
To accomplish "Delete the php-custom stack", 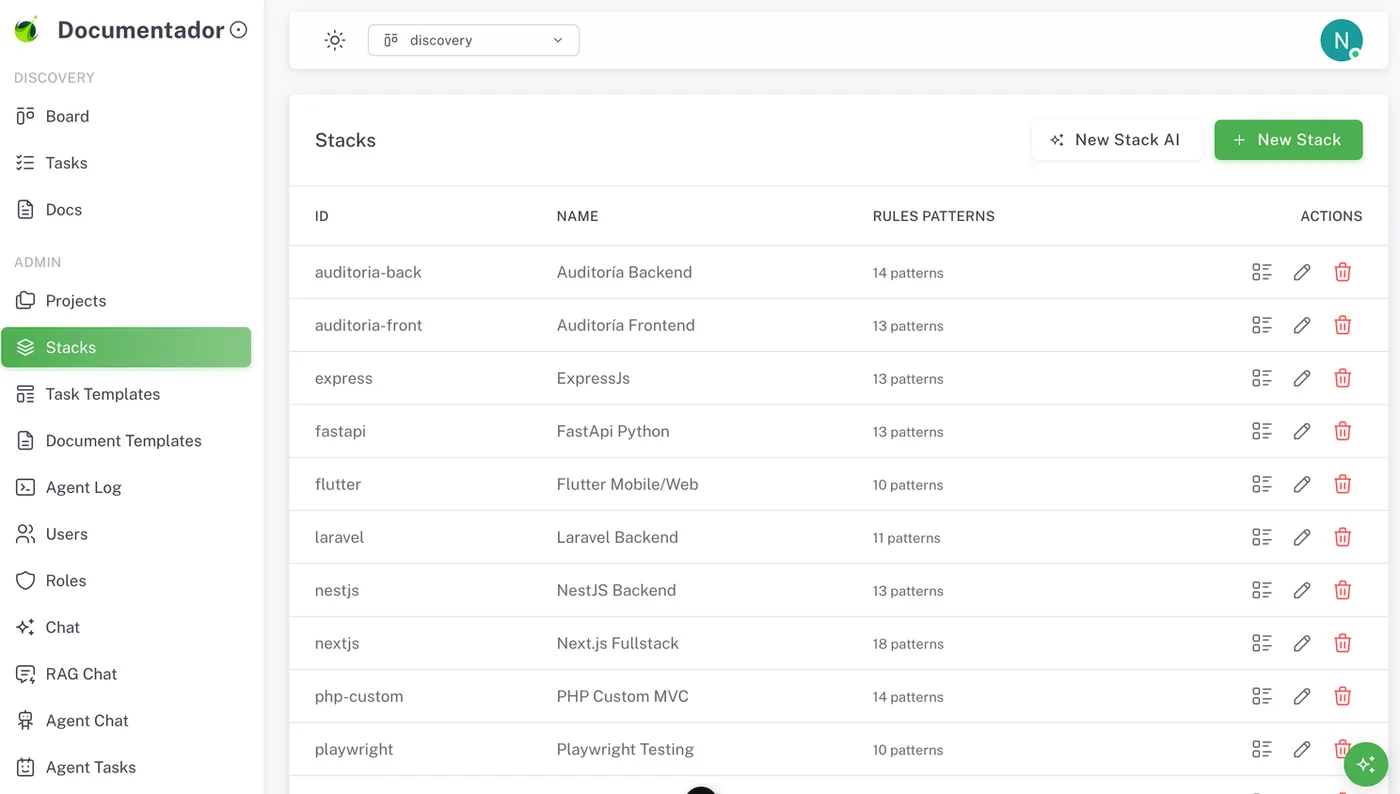I will pyautogui.click(x=1343, y=696).
